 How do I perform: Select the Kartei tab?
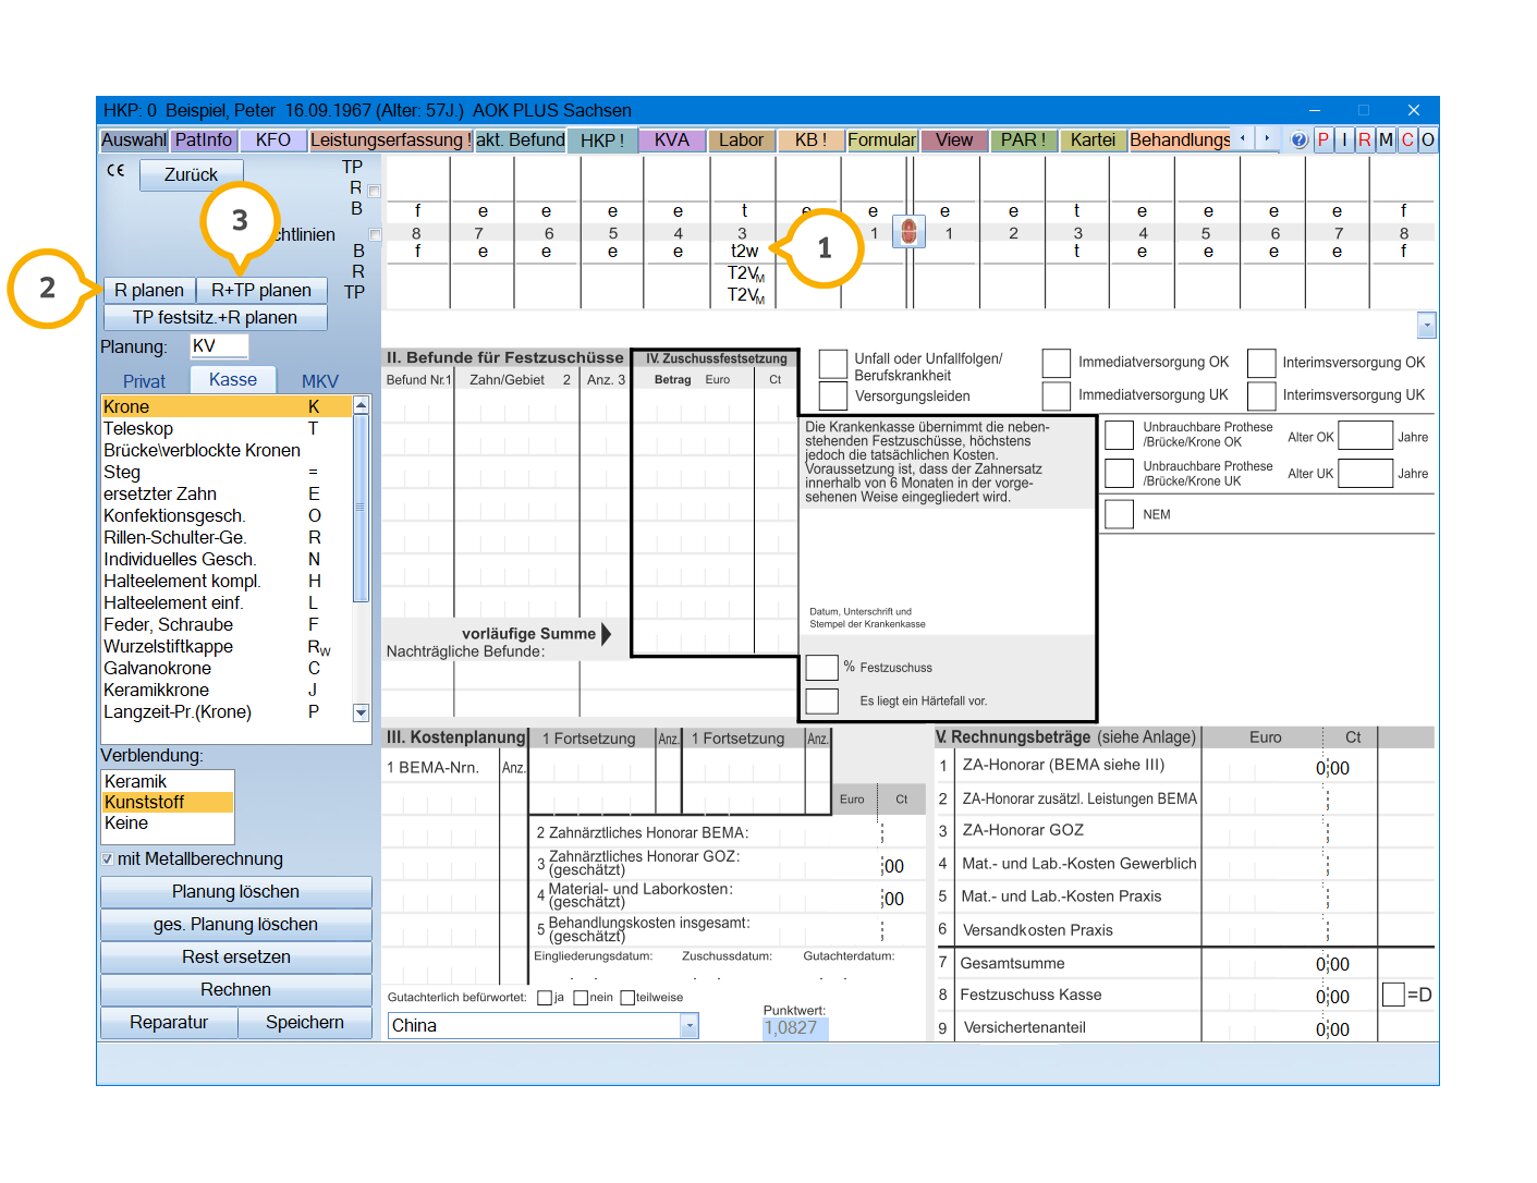coord(1092,140)
